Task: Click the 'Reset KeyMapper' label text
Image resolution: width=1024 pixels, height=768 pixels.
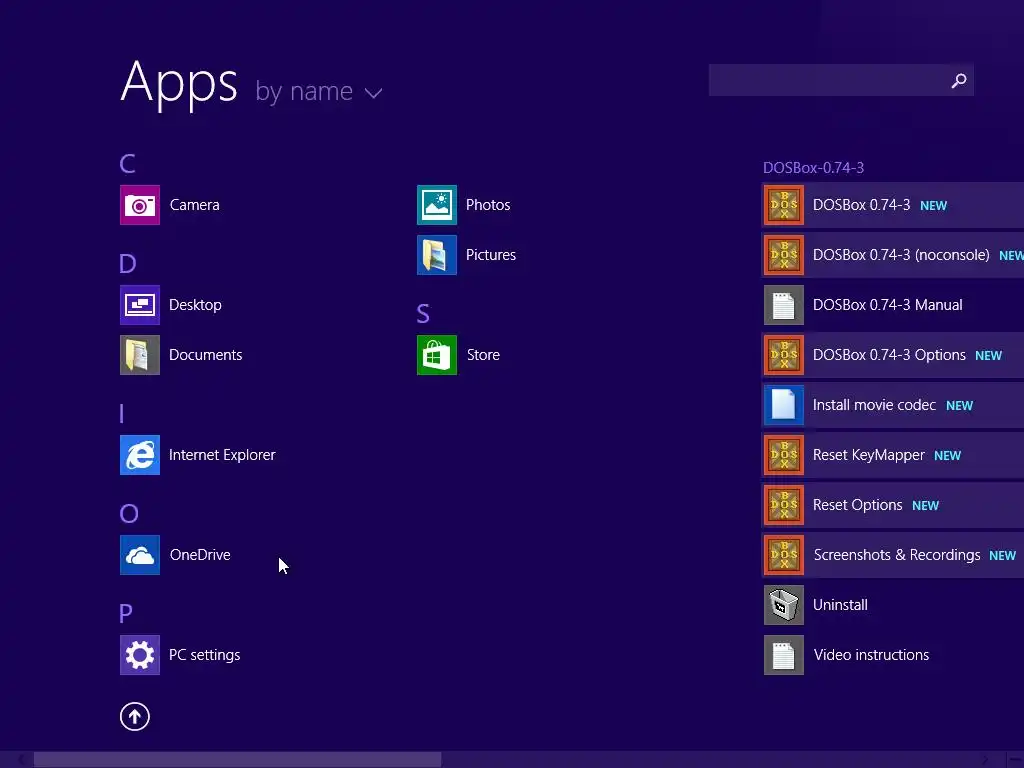Action: (869, 455)
